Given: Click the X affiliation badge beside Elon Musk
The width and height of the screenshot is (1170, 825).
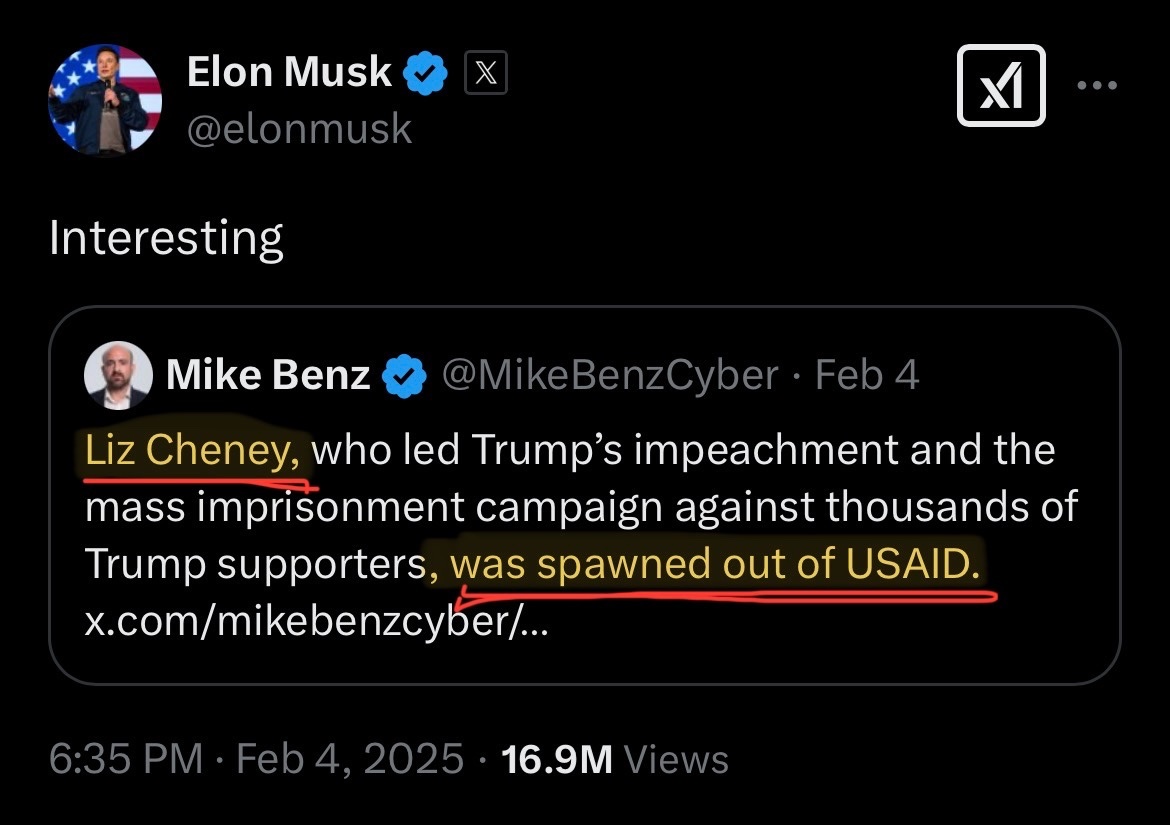Looking at the screenshot, I should click(486, 74).
